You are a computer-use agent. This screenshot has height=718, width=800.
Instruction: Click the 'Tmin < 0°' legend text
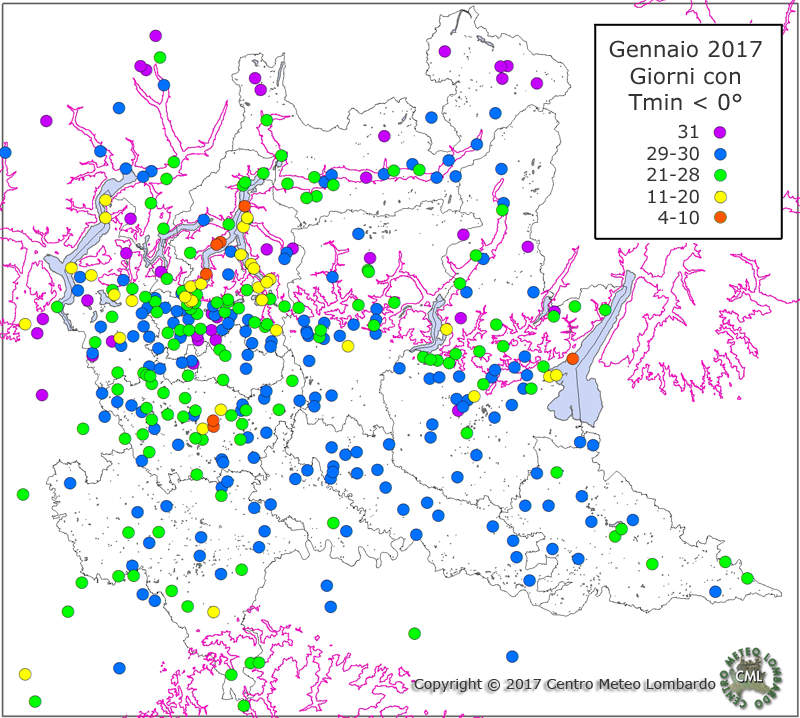click(x=685, y=102)
